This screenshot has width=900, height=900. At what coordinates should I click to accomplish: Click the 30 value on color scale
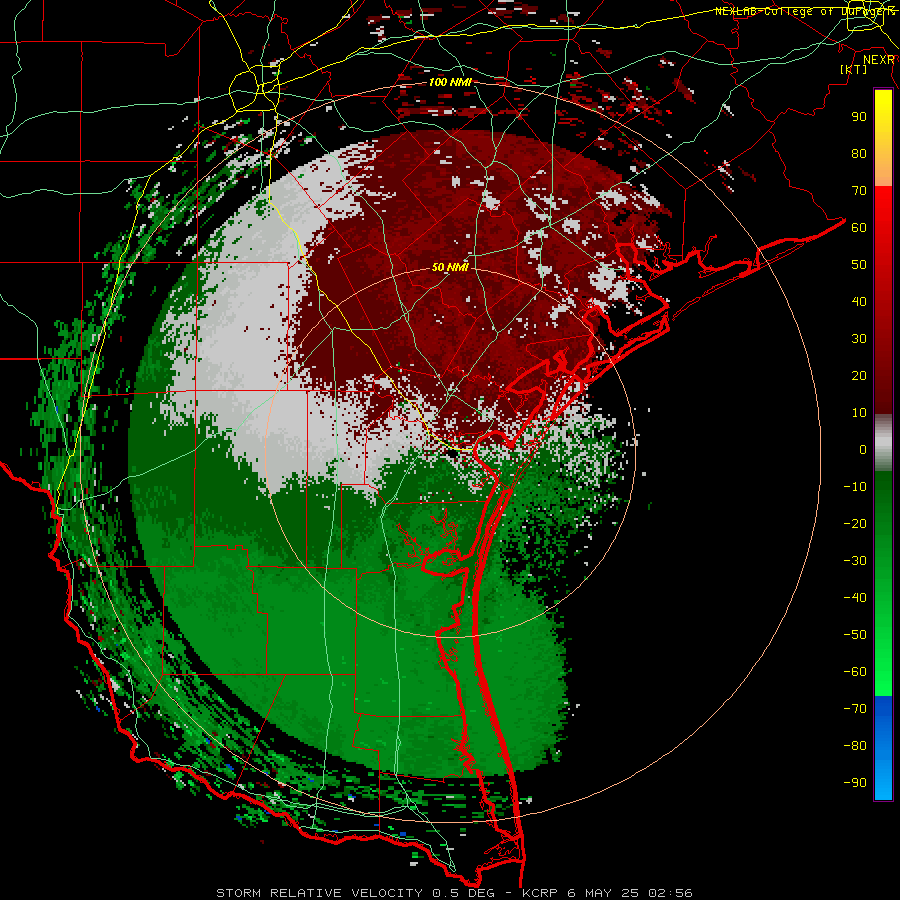pos(859,339)
